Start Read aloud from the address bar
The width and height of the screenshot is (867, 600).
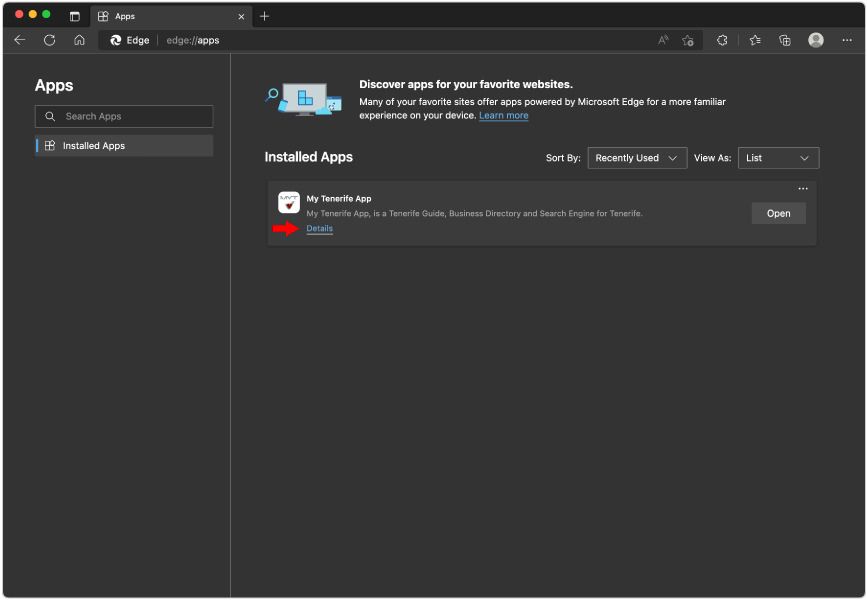[x=661, y=40]
